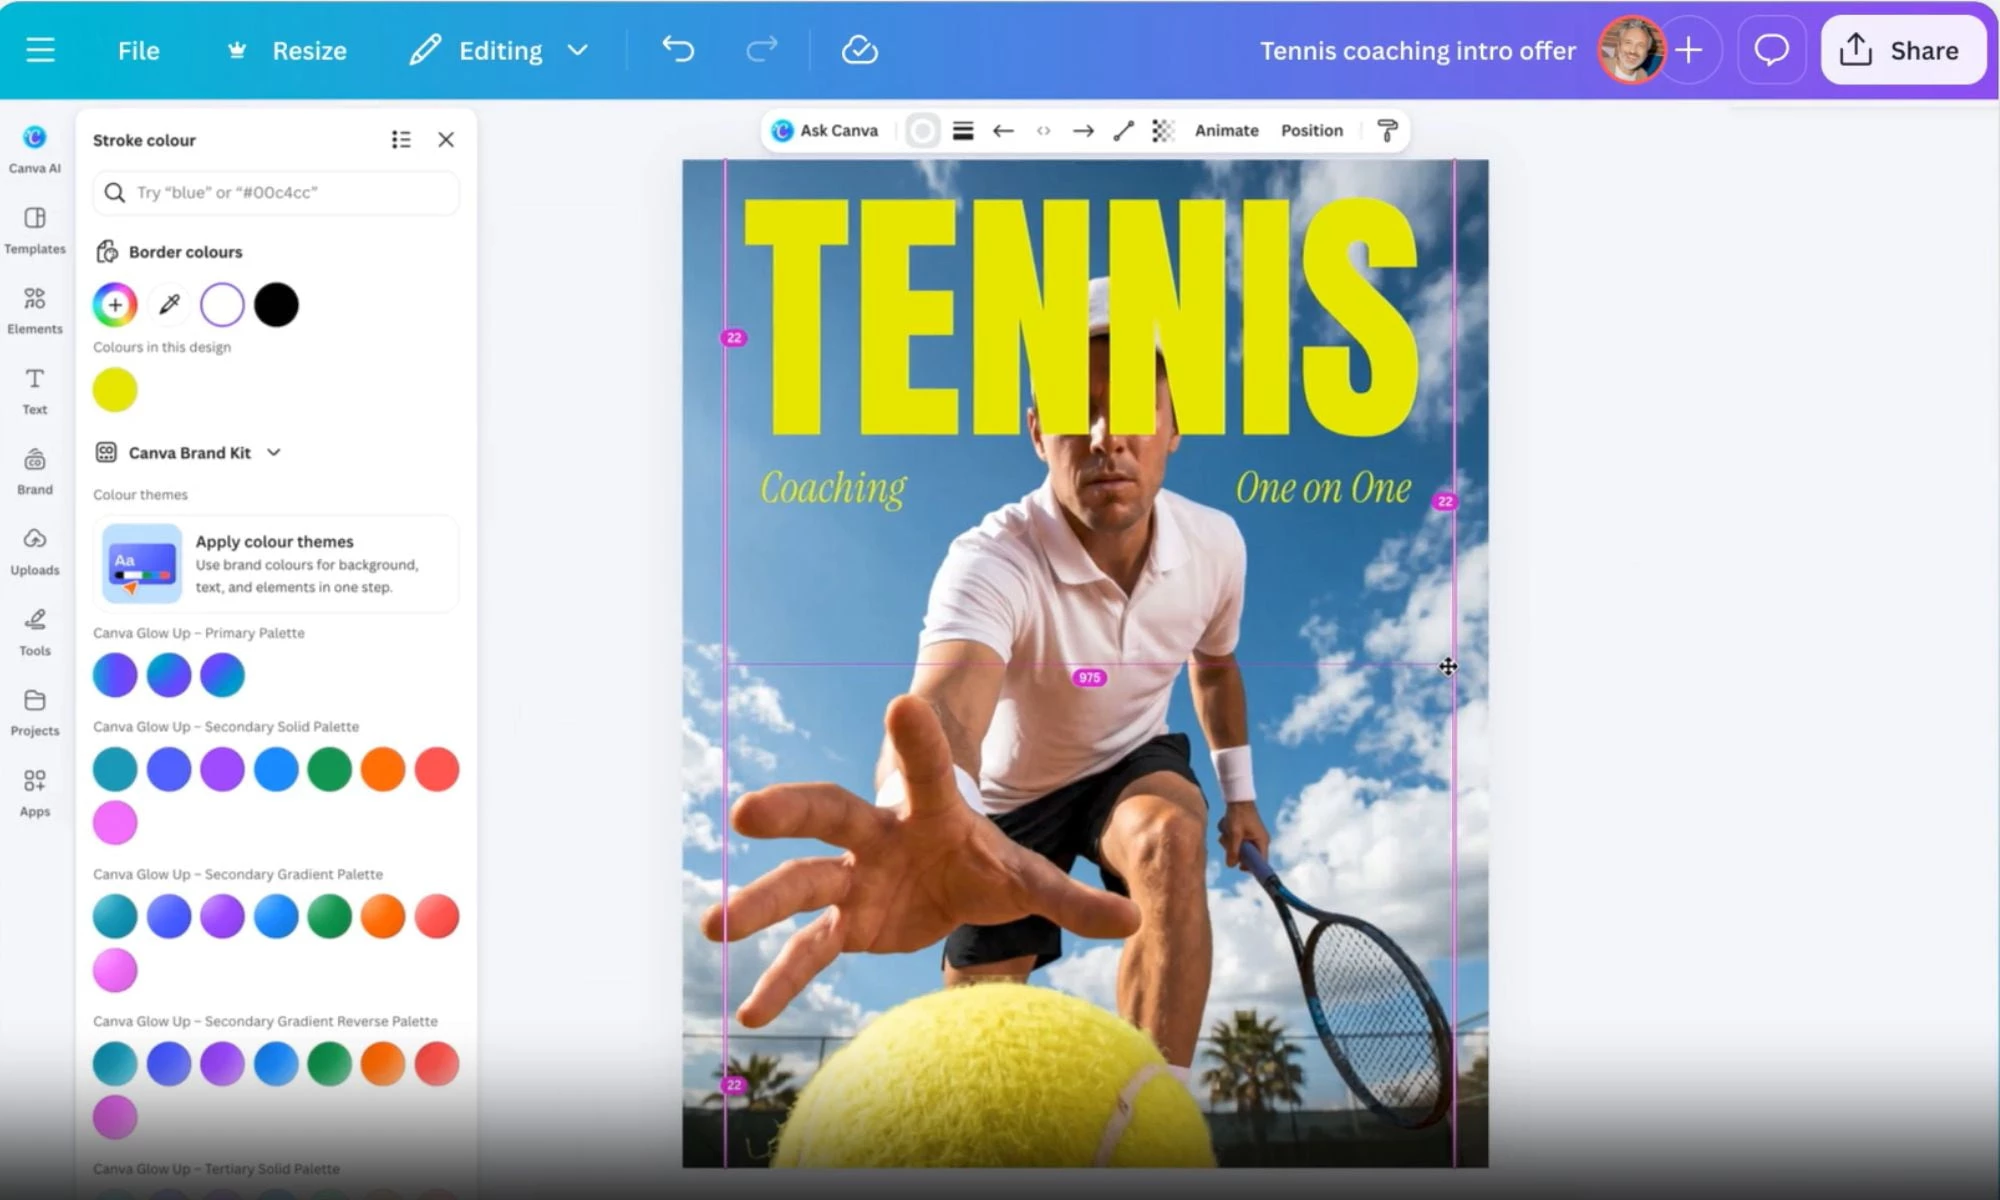Set the line end arrow style
The height and width of the screenshot is (1200, 2000).
[1083, 131]
